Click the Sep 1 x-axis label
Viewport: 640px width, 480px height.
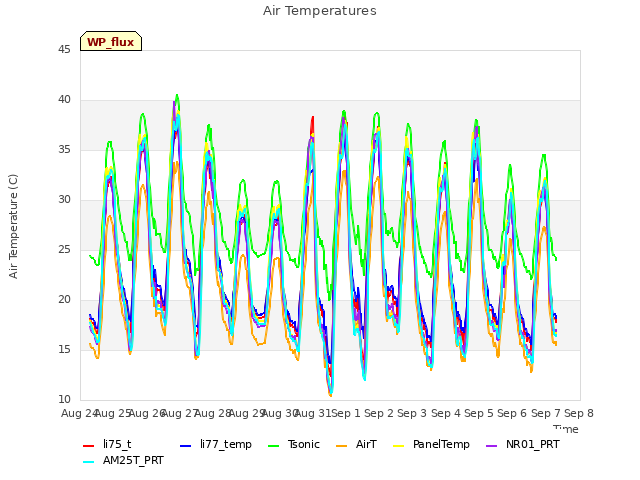(346, 413)
